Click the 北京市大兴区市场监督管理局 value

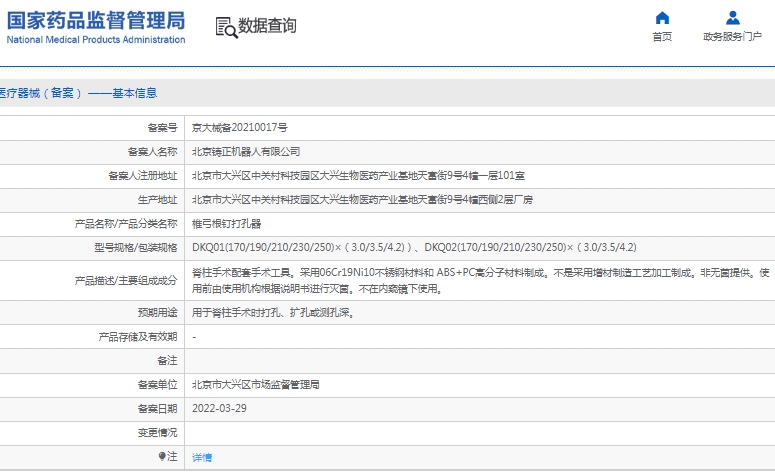(256, 385)
